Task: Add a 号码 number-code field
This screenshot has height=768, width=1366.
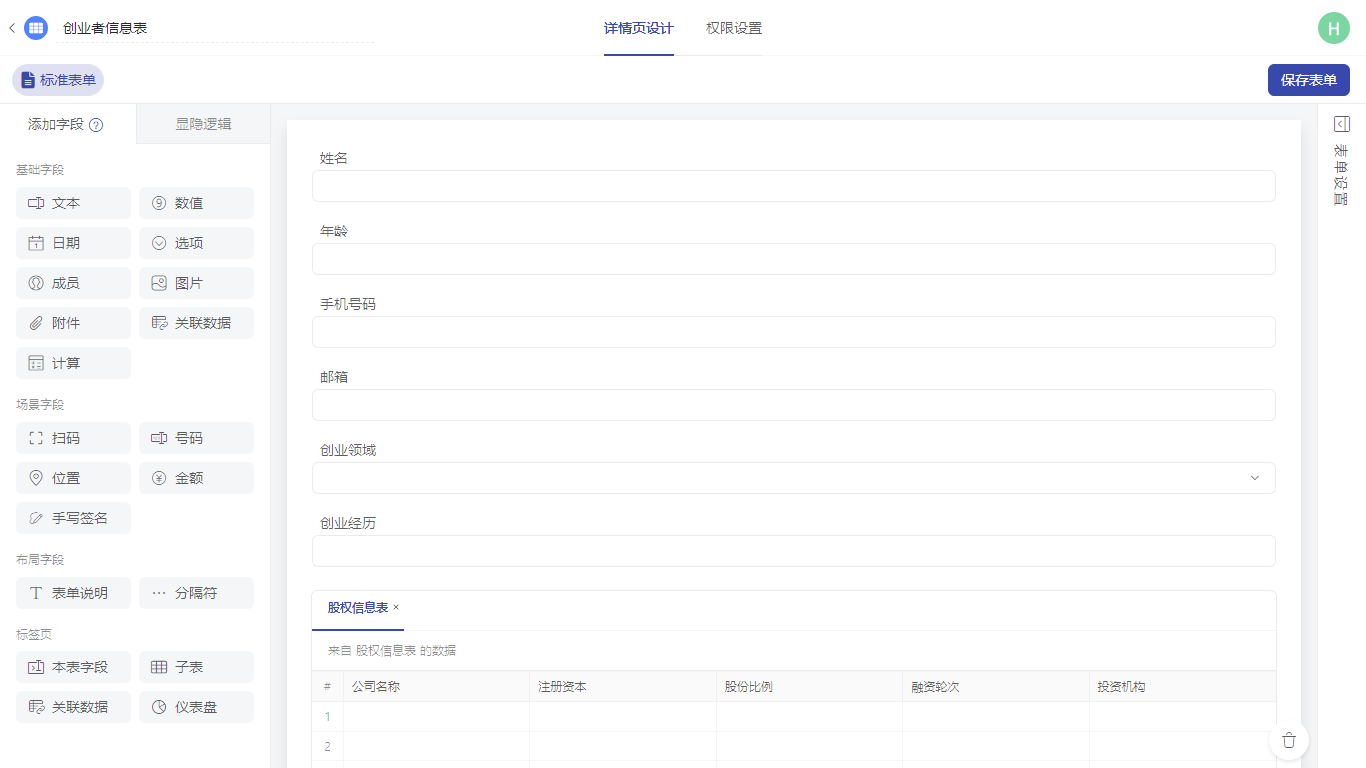Action: tap(196, 438)
